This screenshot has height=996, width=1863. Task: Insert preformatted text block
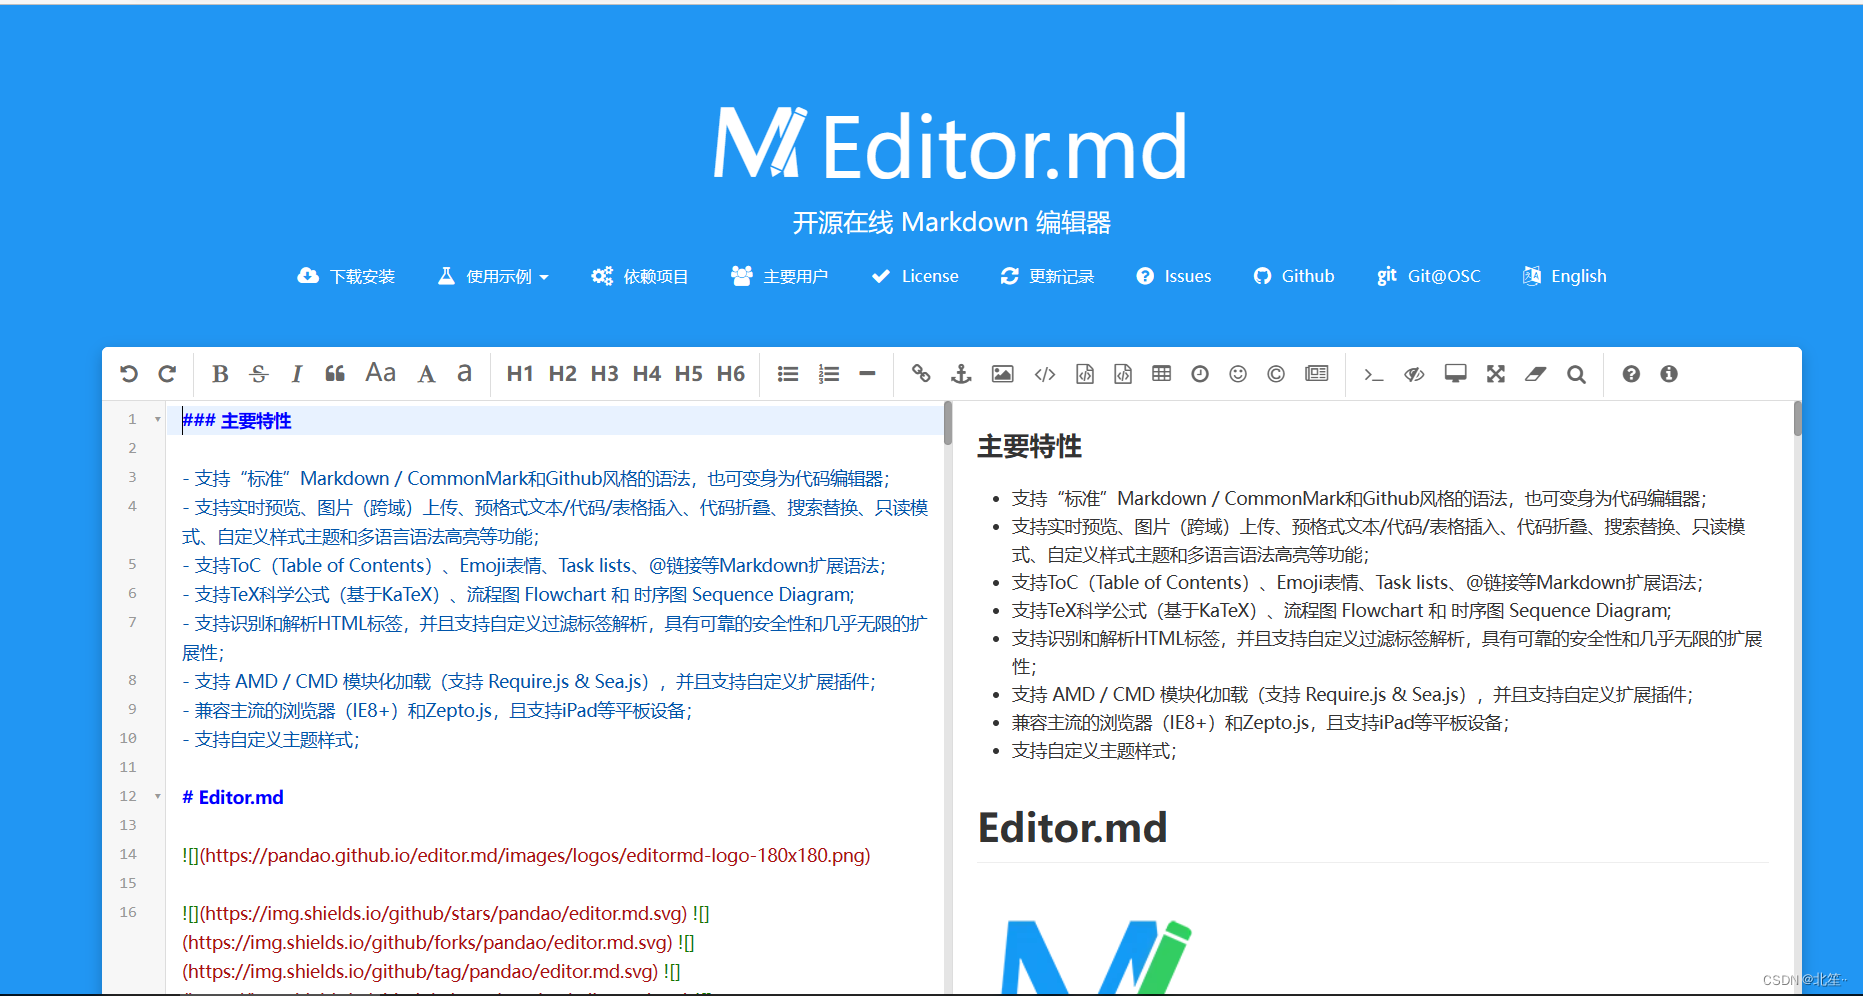pos(1085,374)
